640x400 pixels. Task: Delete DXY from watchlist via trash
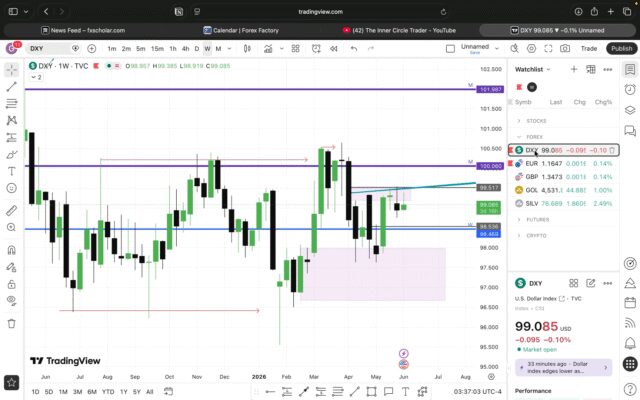point(612,150)
